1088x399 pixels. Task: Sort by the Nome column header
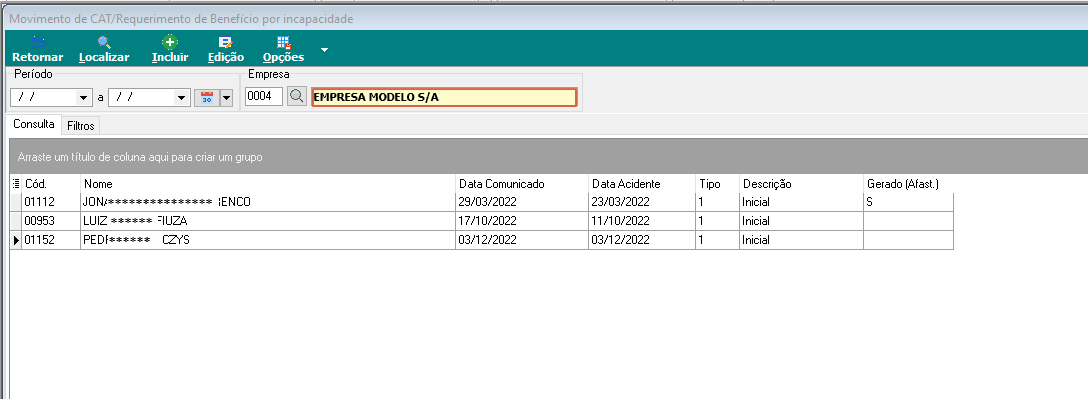click(x=268, y=184)
